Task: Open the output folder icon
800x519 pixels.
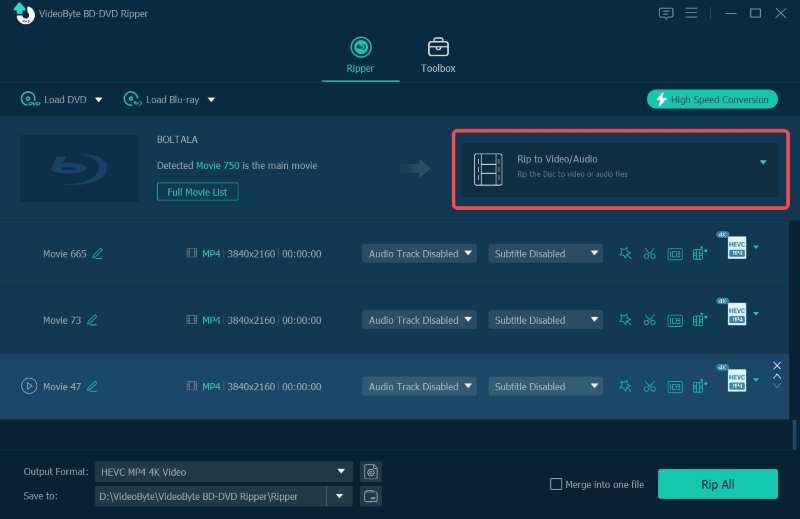Action: [371, 496]
